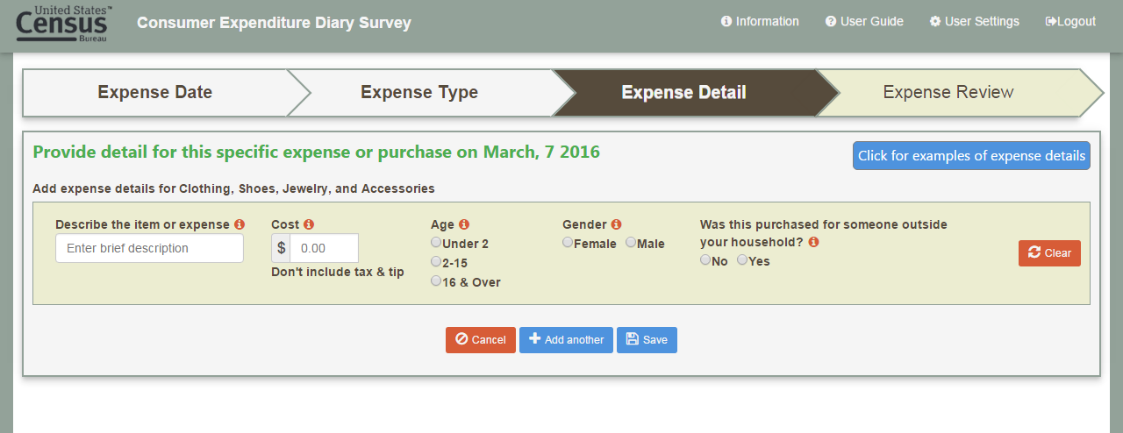Click the Add another button
This screenshot has width=1123, height=433.
pyautogui.click(x=565, y=340)
